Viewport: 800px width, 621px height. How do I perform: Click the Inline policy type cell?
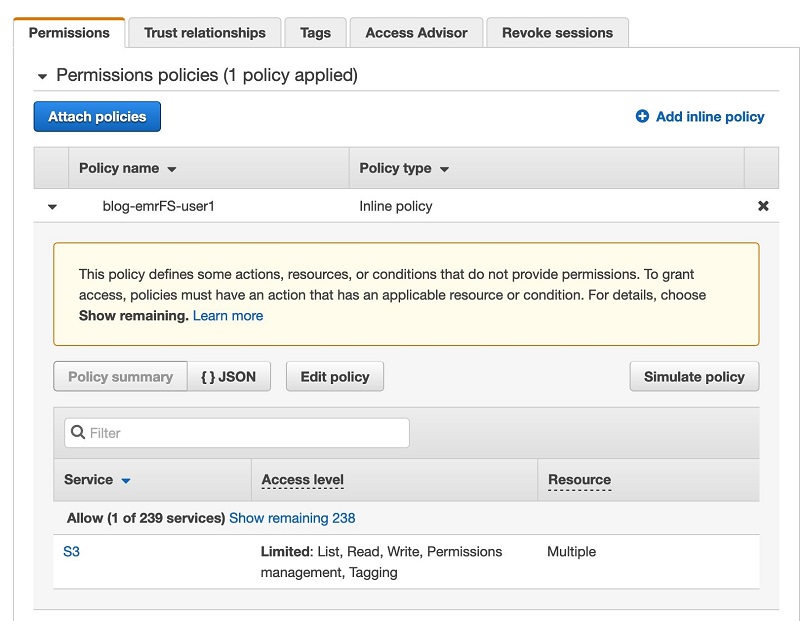point(396,206)
